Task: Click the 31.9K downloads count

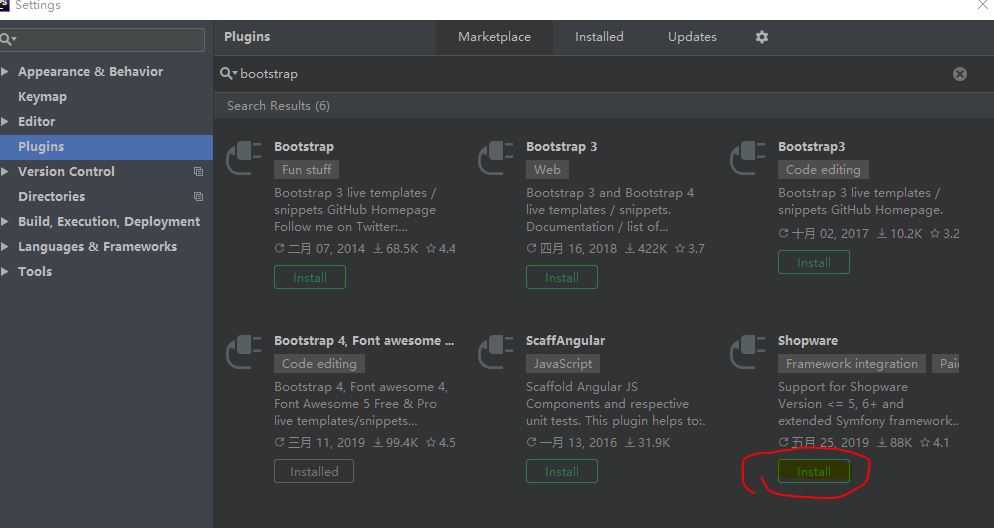Action: pyautogui.click(x=648, y=443)
